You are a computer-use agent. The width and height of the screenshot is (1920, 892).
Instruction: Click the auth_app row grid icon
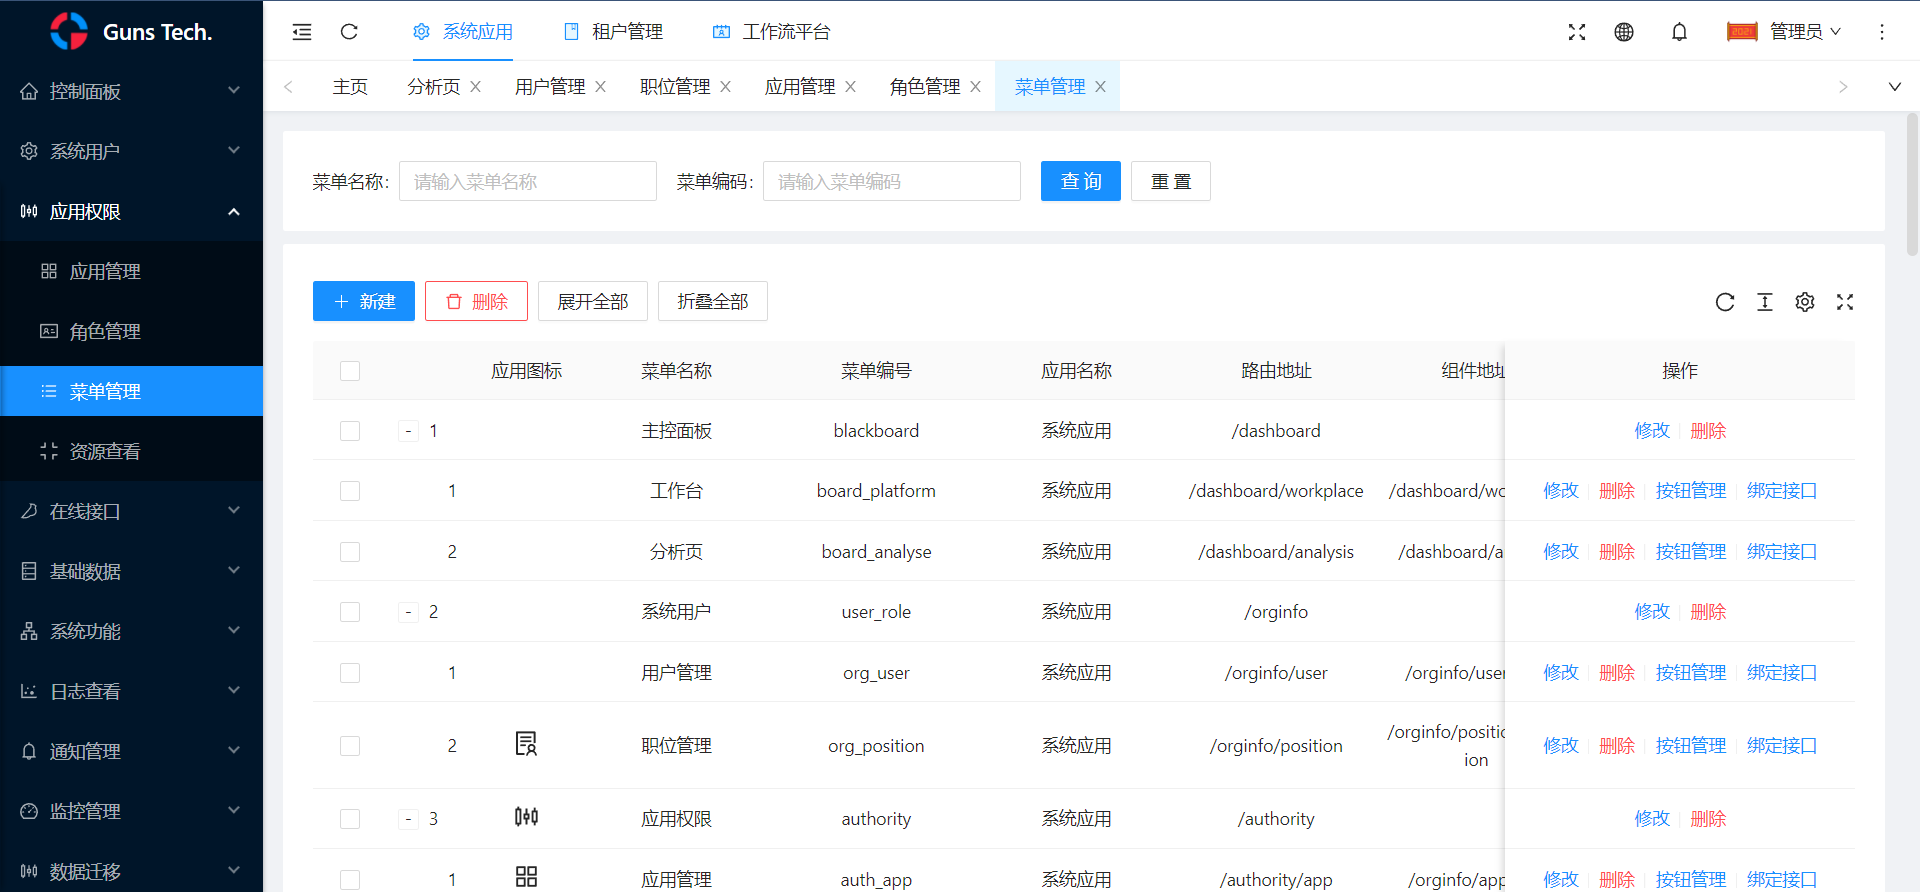pyautogui.click(x=526, y=877)
